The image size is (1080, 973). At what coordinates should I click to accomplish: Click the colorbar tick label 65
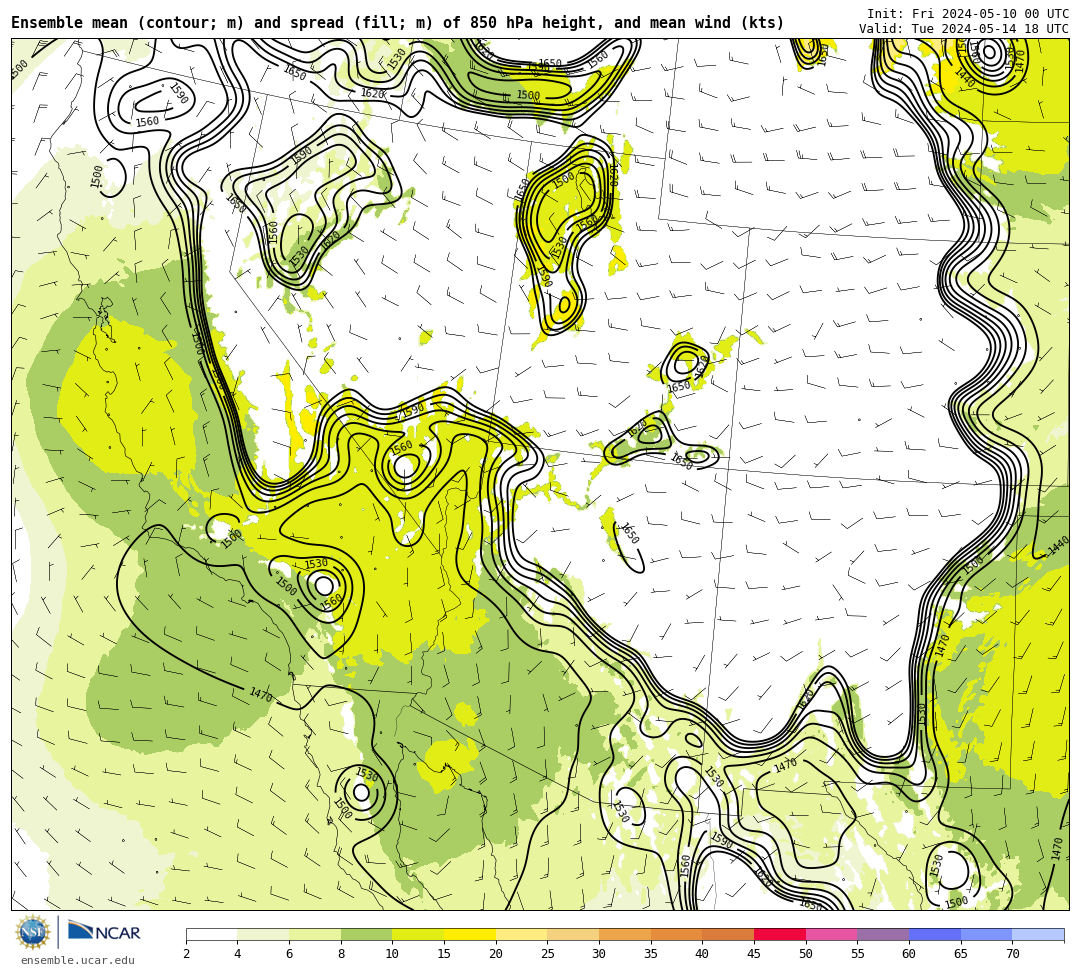[x=961, y=954]
